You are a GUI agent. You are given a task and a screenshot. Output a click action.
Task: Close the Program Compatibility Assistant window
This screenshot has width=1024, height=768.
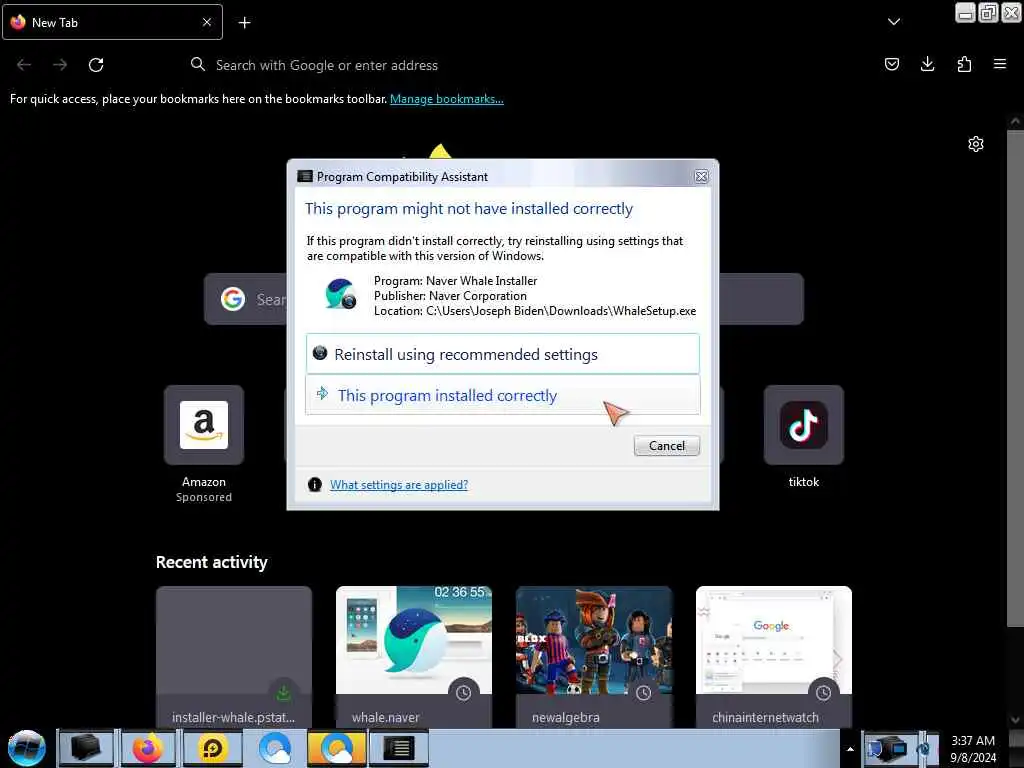click(x=701, y=176)
